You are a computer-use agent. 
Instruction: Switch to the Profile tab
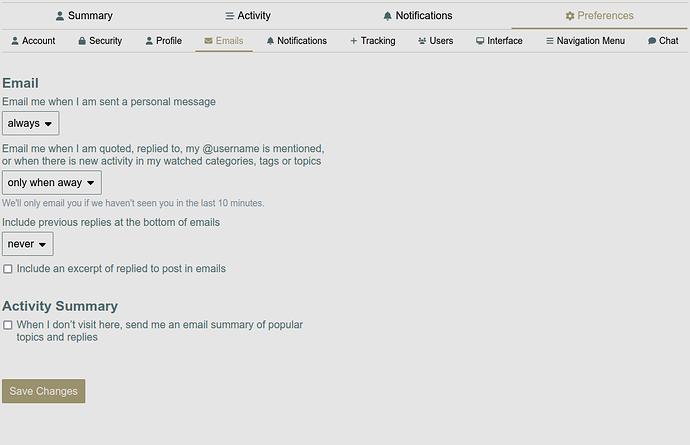163,41
